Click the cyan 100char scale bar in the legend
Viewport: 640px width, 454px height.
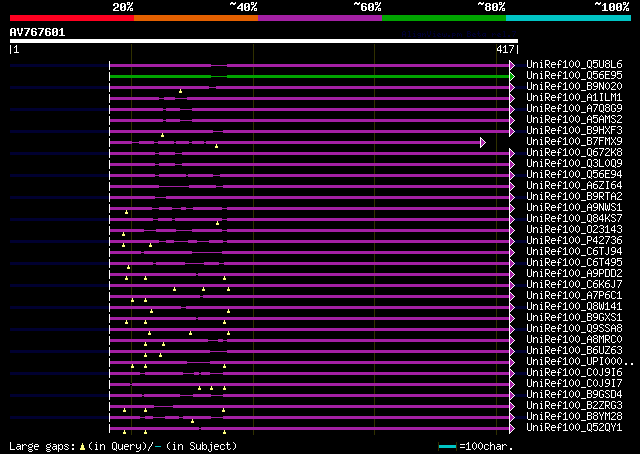tap(447, 447)
